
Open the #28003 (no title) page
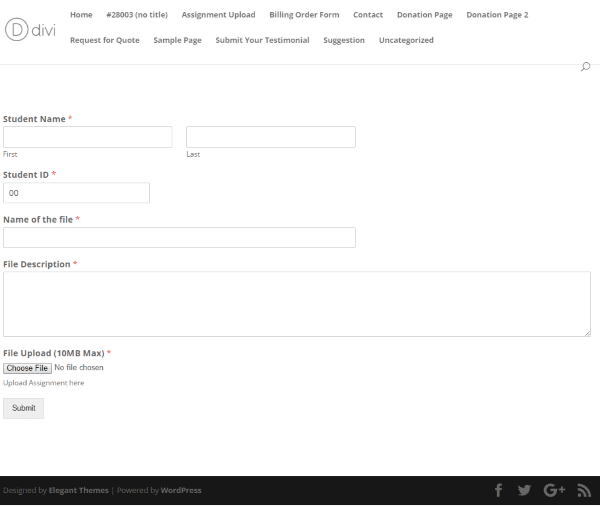pos(137,15)
